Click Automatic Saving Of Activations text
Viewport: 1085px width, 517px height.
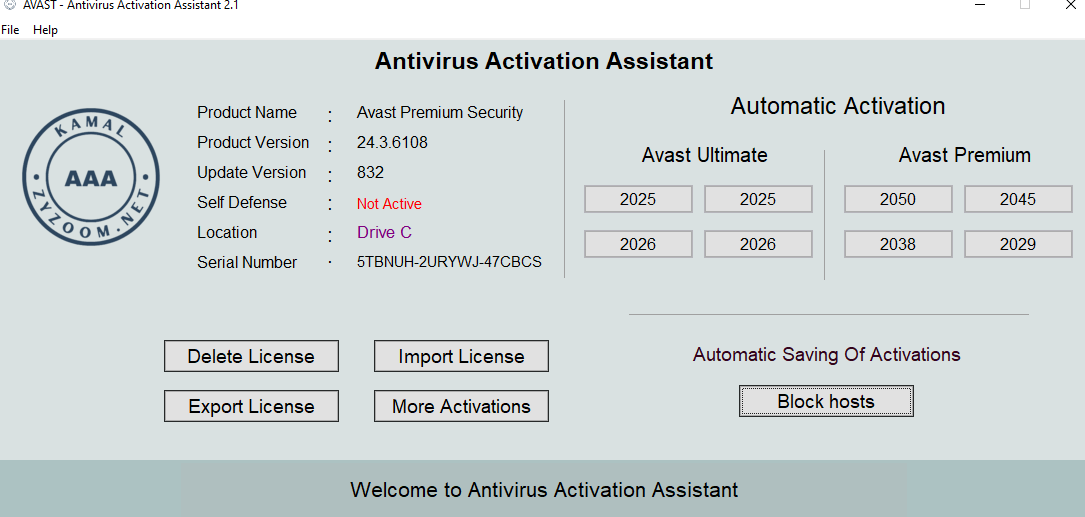point(827,355)
